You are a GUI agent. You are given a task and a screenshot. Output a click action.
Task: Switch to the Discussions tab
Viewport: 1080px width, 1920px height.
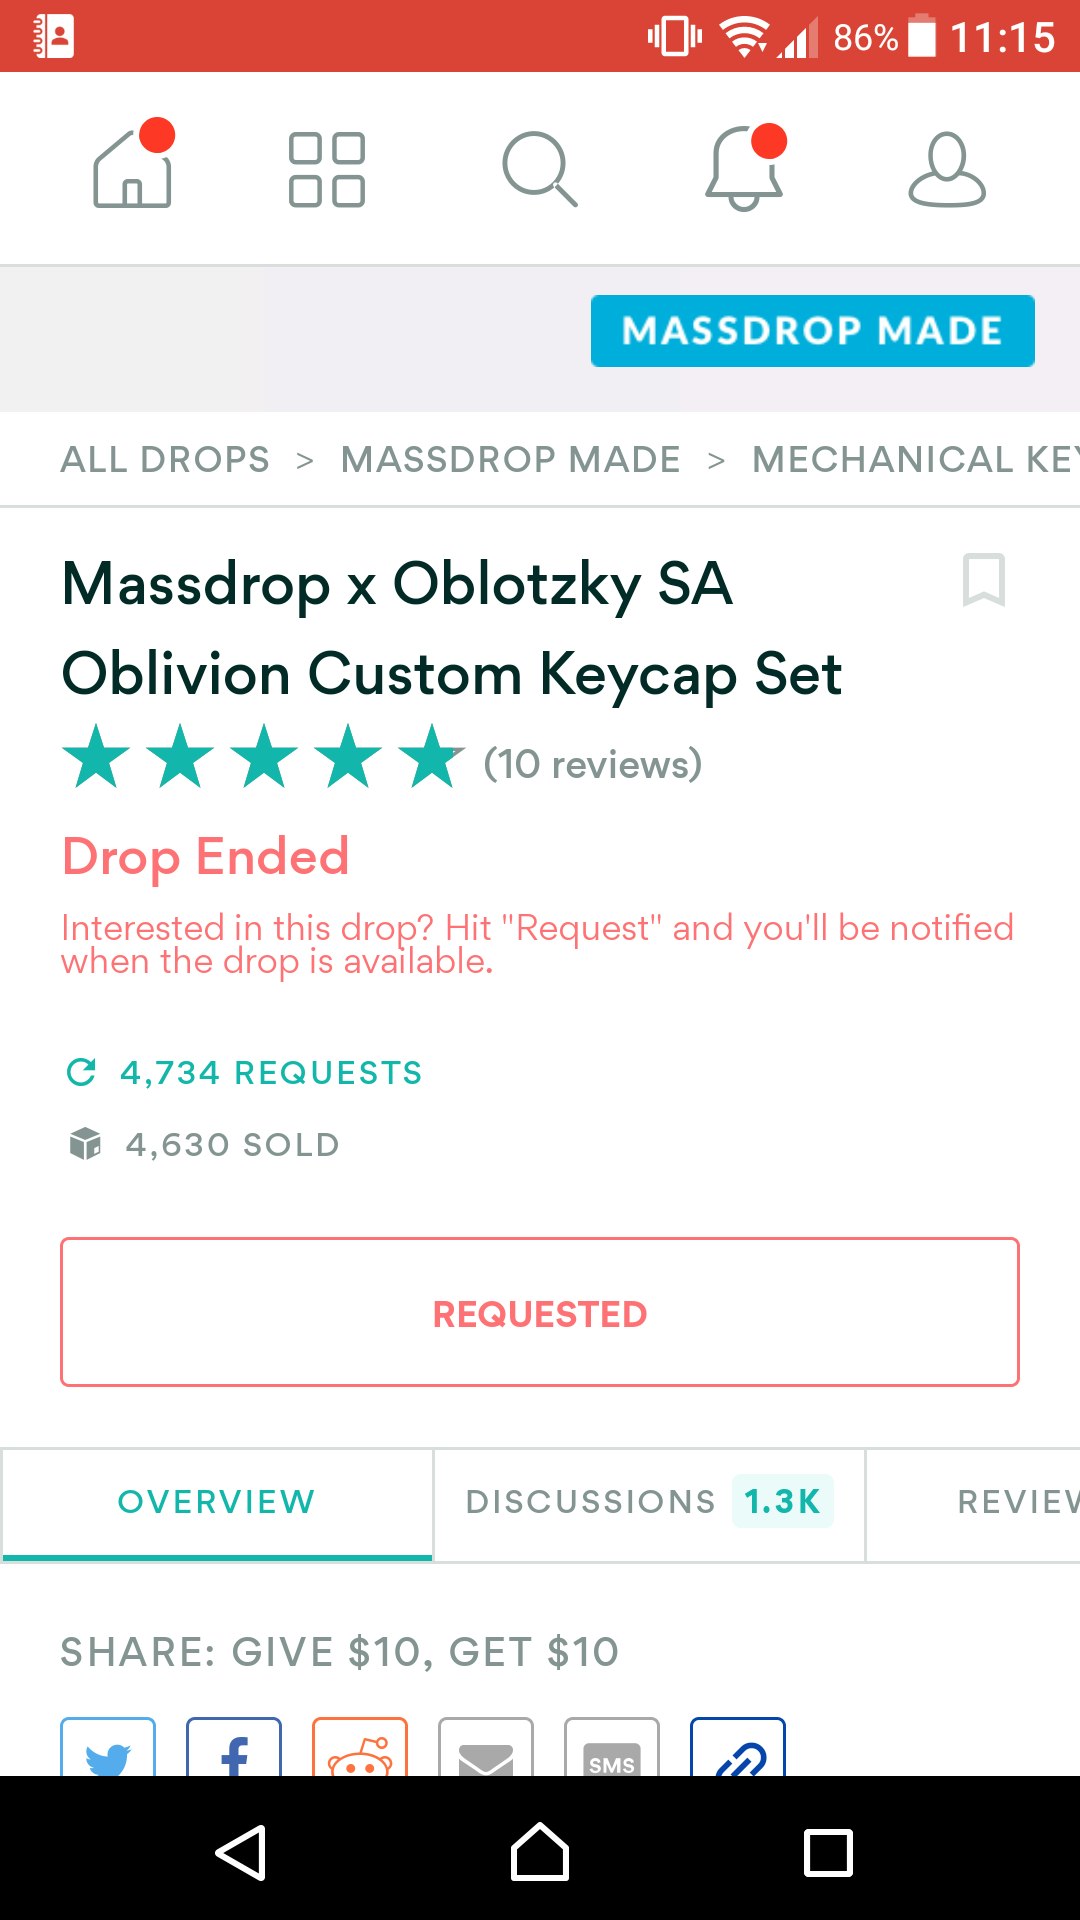(649, 1502)
